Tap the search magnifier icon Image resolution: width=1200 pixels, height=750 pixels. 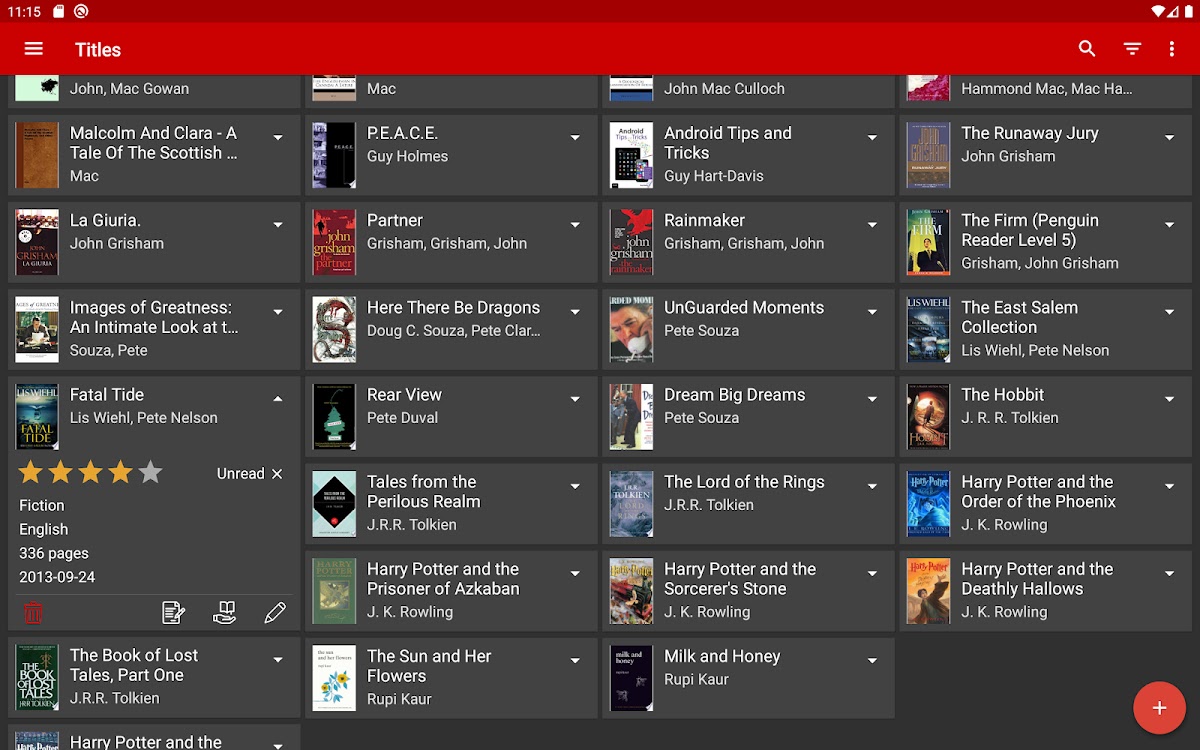click(x=1087, y=49)
